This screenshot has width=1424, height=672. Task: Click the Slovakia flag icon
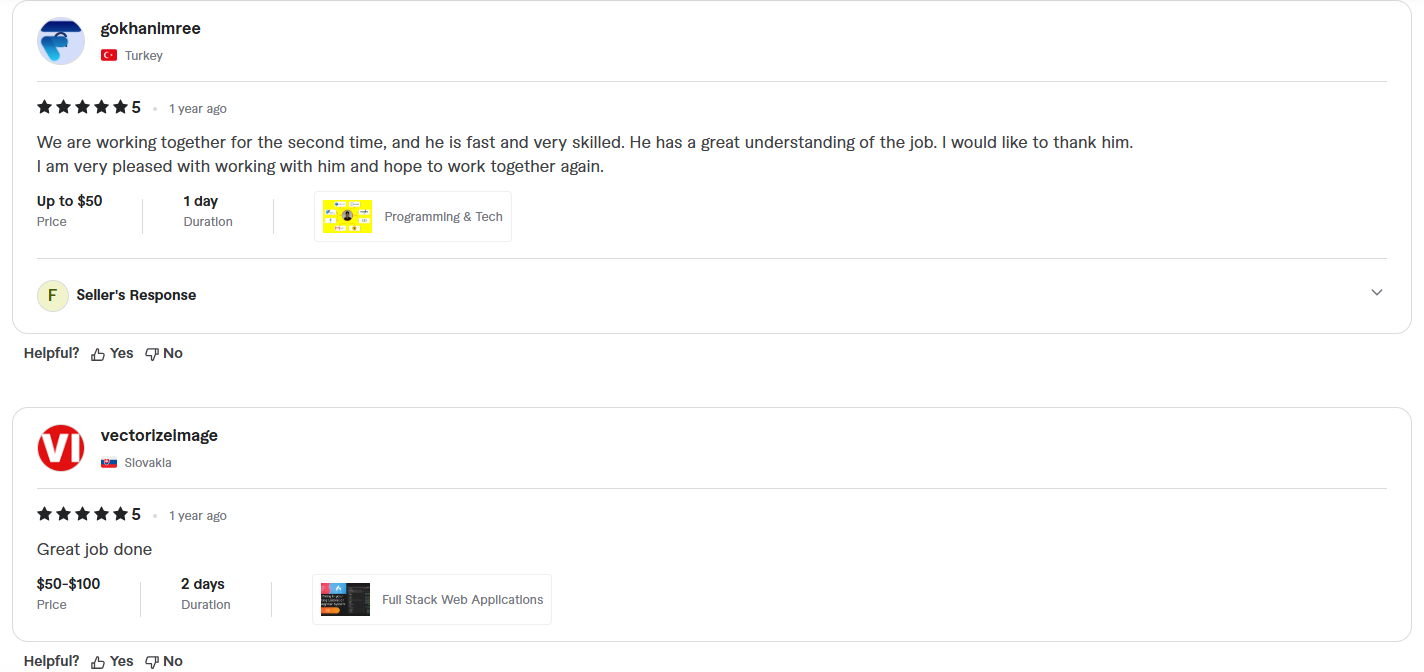point(109,463)
